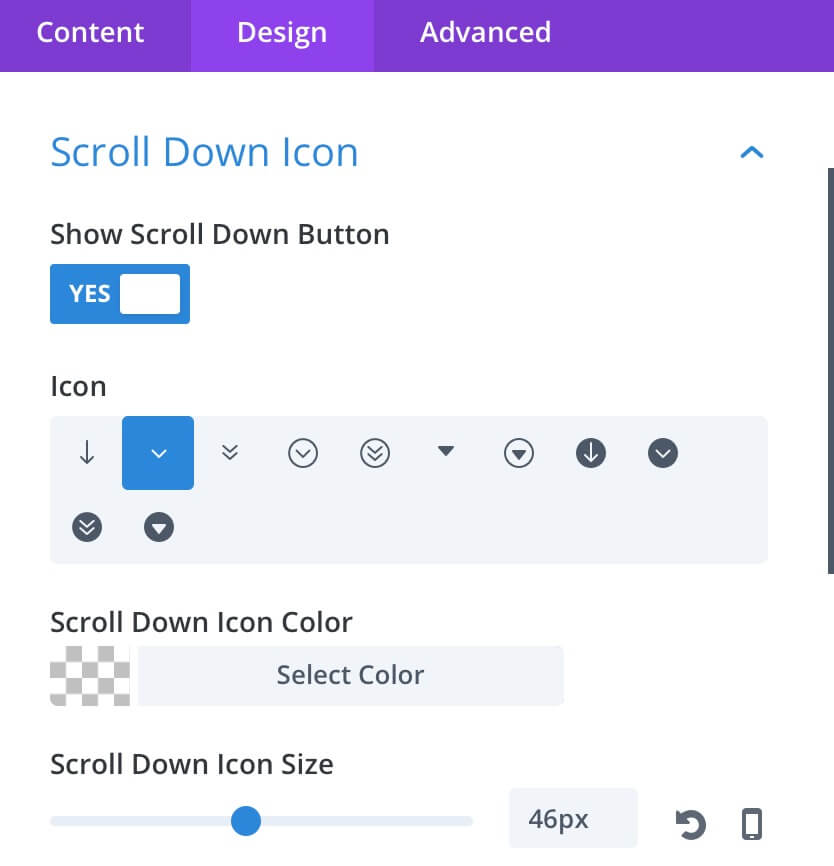Select the filled circle down arrow icon
The height and width of the screenshot is (866, 834).
pos(590,453)
